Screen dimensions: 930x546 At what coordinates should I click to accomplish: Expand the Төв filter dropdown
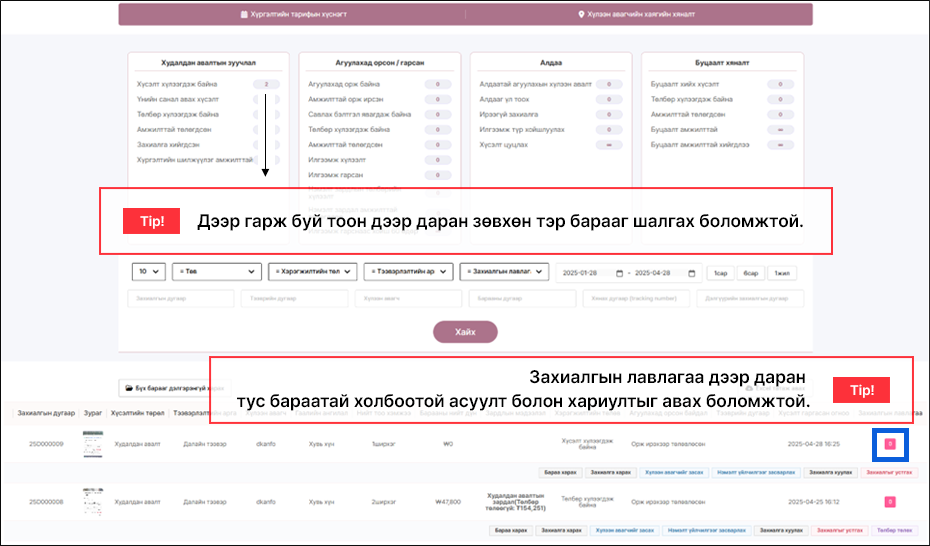tap(216, 272)
